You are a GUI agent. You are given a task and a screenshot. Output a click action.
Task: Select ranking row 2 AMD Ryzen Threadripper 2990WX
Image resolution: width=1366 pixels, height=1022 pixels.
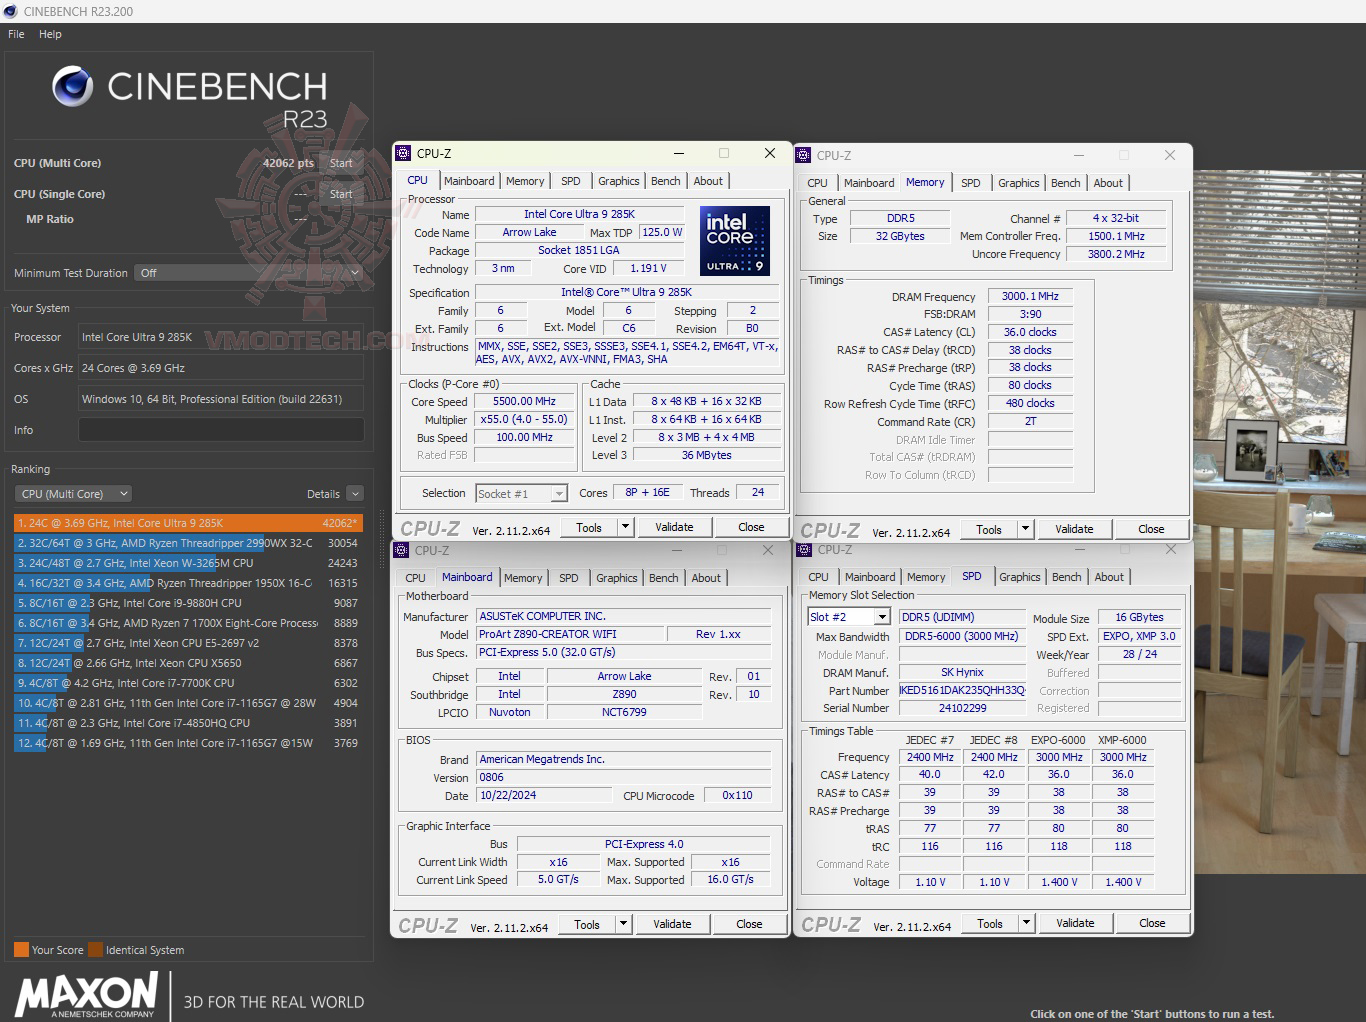(188, 543)
